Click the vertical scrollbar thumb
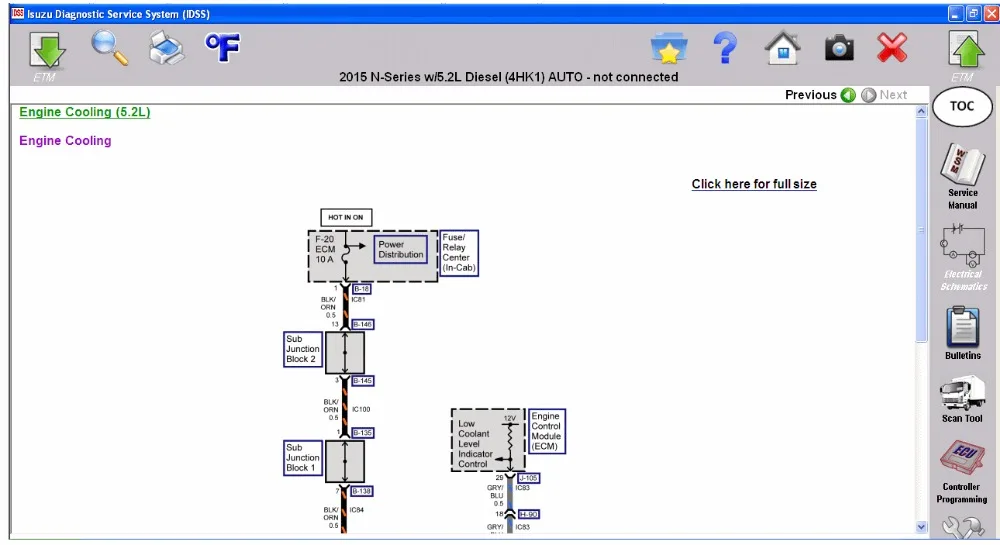The height and width of the screenshot is (545, 1000). pos(921,229)
